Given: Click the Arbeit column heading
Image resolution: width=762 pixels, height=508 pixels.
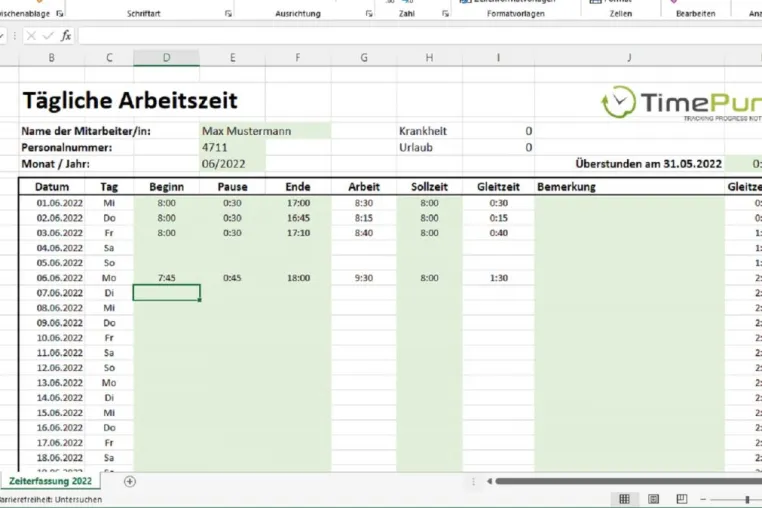Looking at the screenshot, I should click(364, 187).
